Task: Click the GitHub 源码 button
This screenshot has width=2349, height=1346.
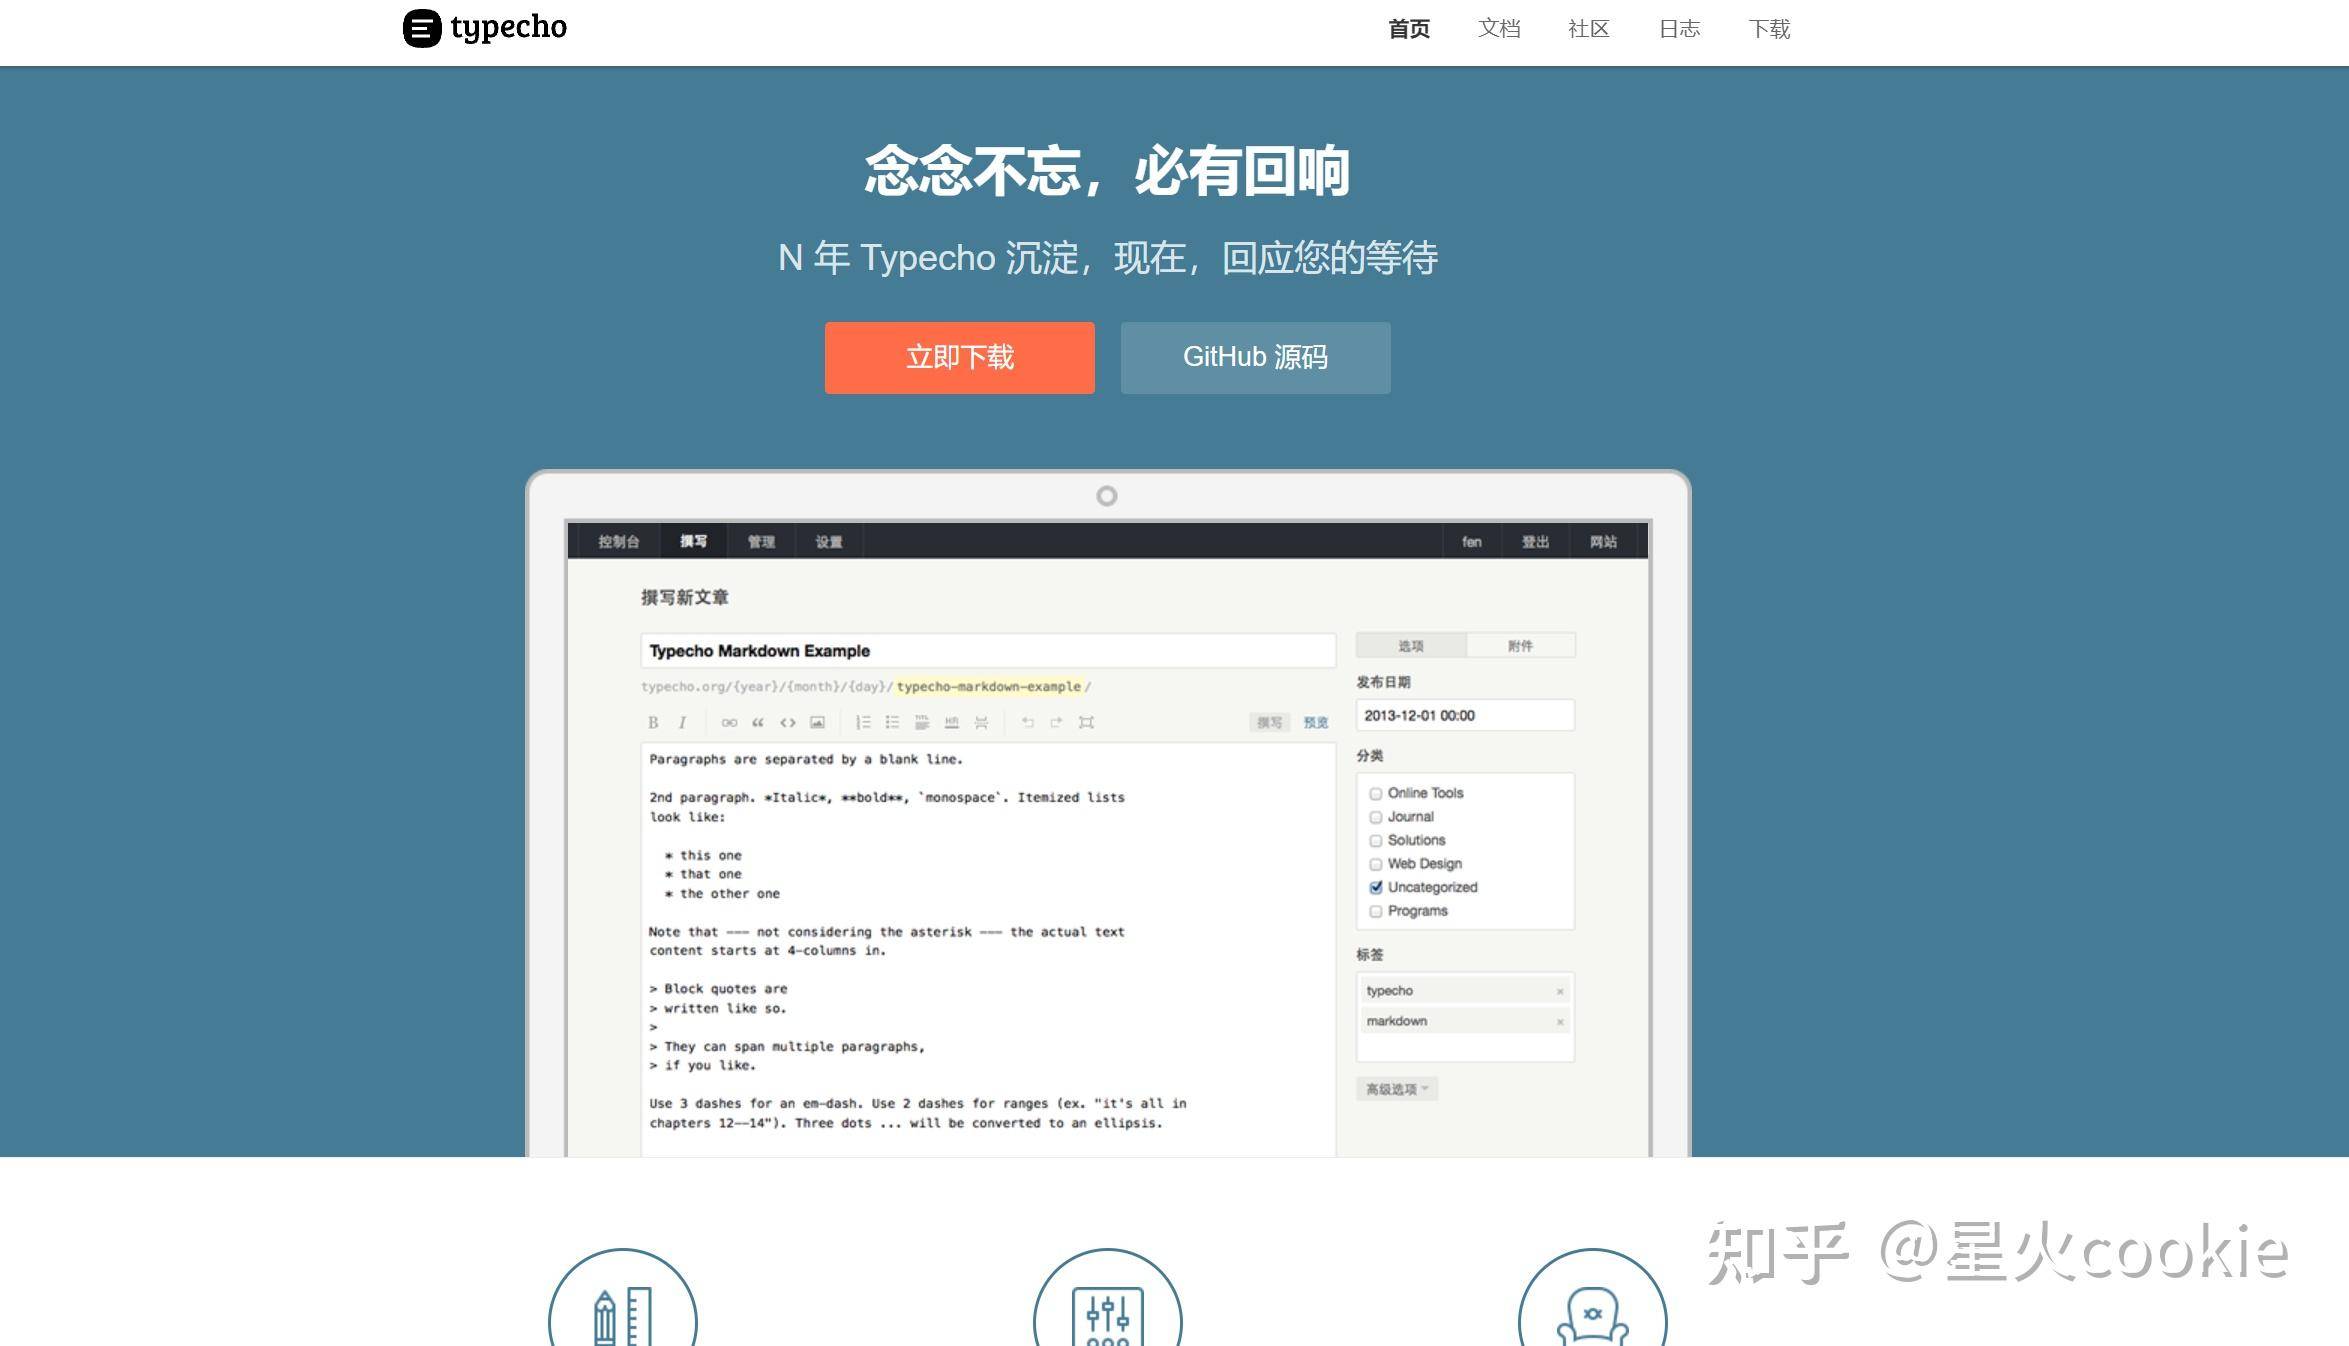Action: click(1255, 357)
